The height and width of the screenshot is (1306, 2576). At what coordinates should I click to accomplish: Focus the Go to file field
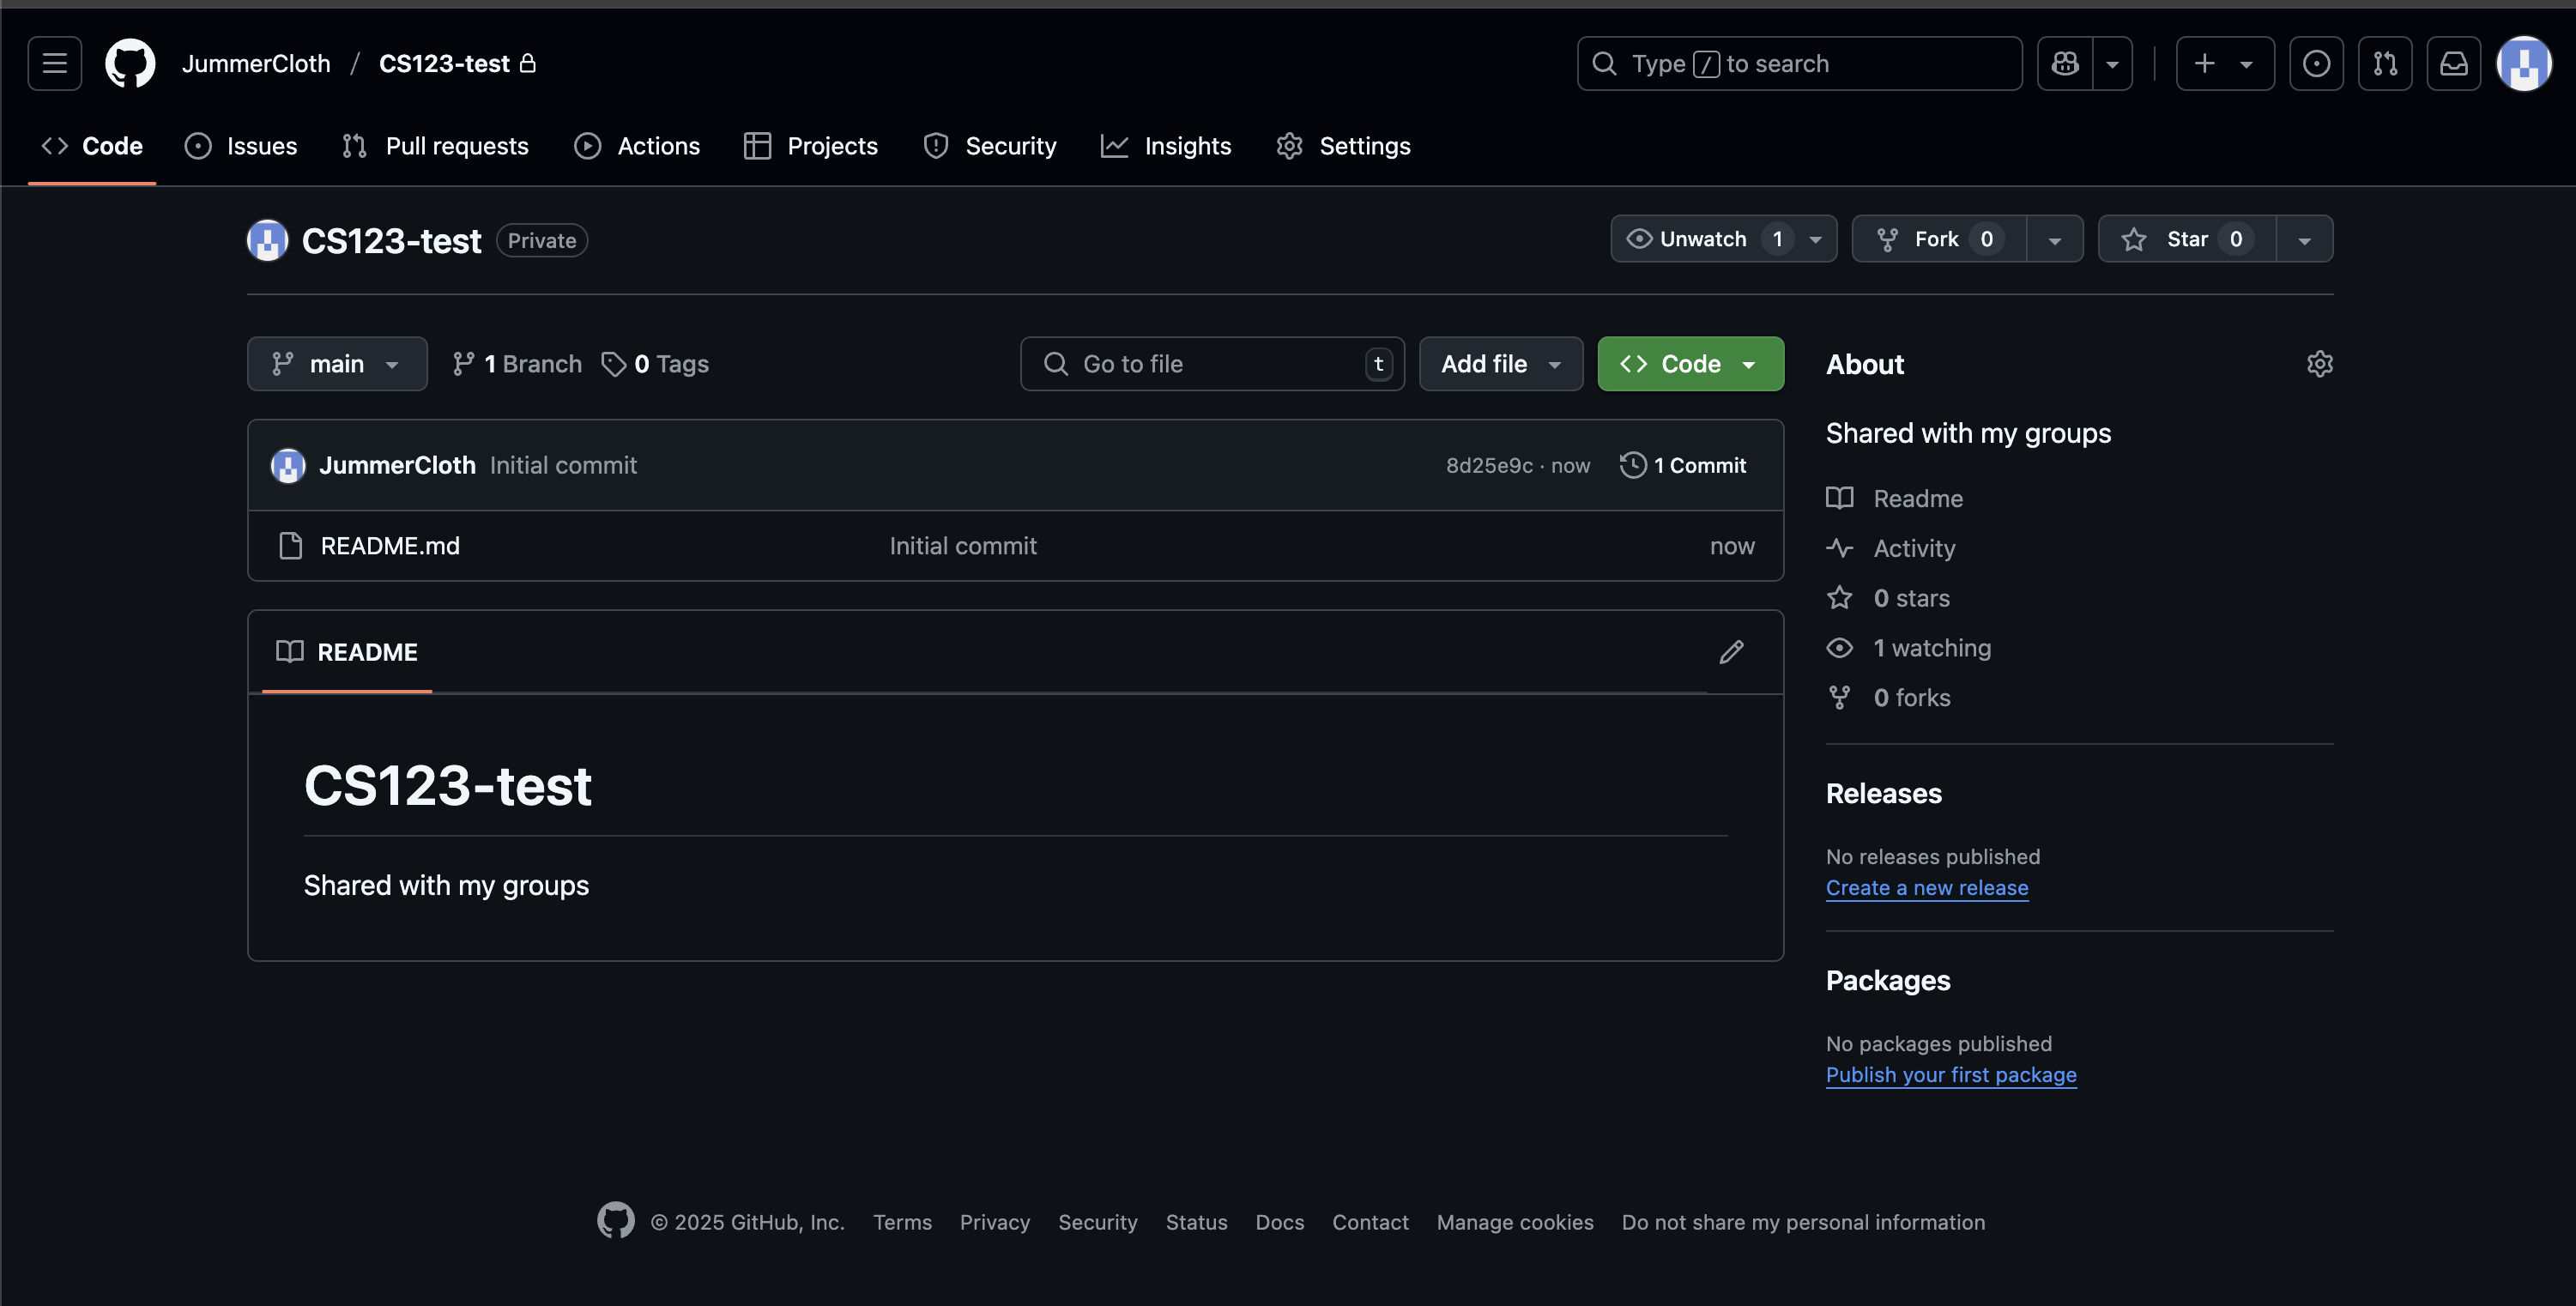[1212, 364]
